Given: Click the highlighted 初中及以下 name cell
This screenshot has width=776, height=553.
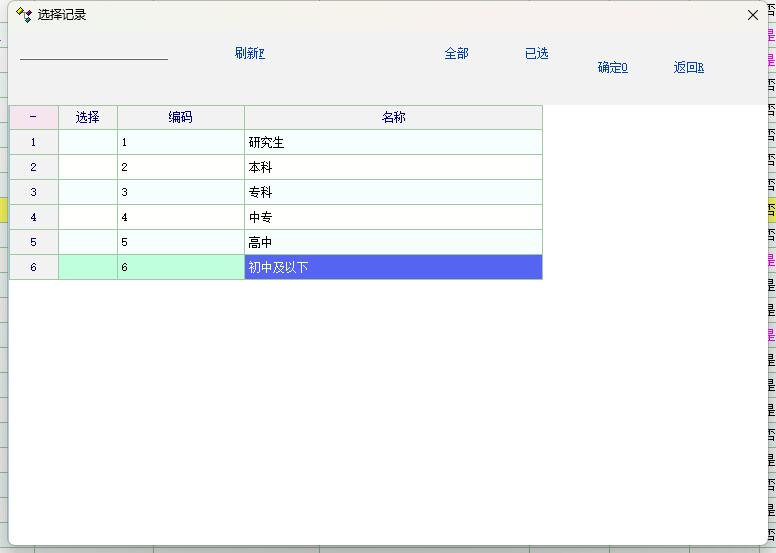Looking at the screenshot, I should (x=393, y=268).
